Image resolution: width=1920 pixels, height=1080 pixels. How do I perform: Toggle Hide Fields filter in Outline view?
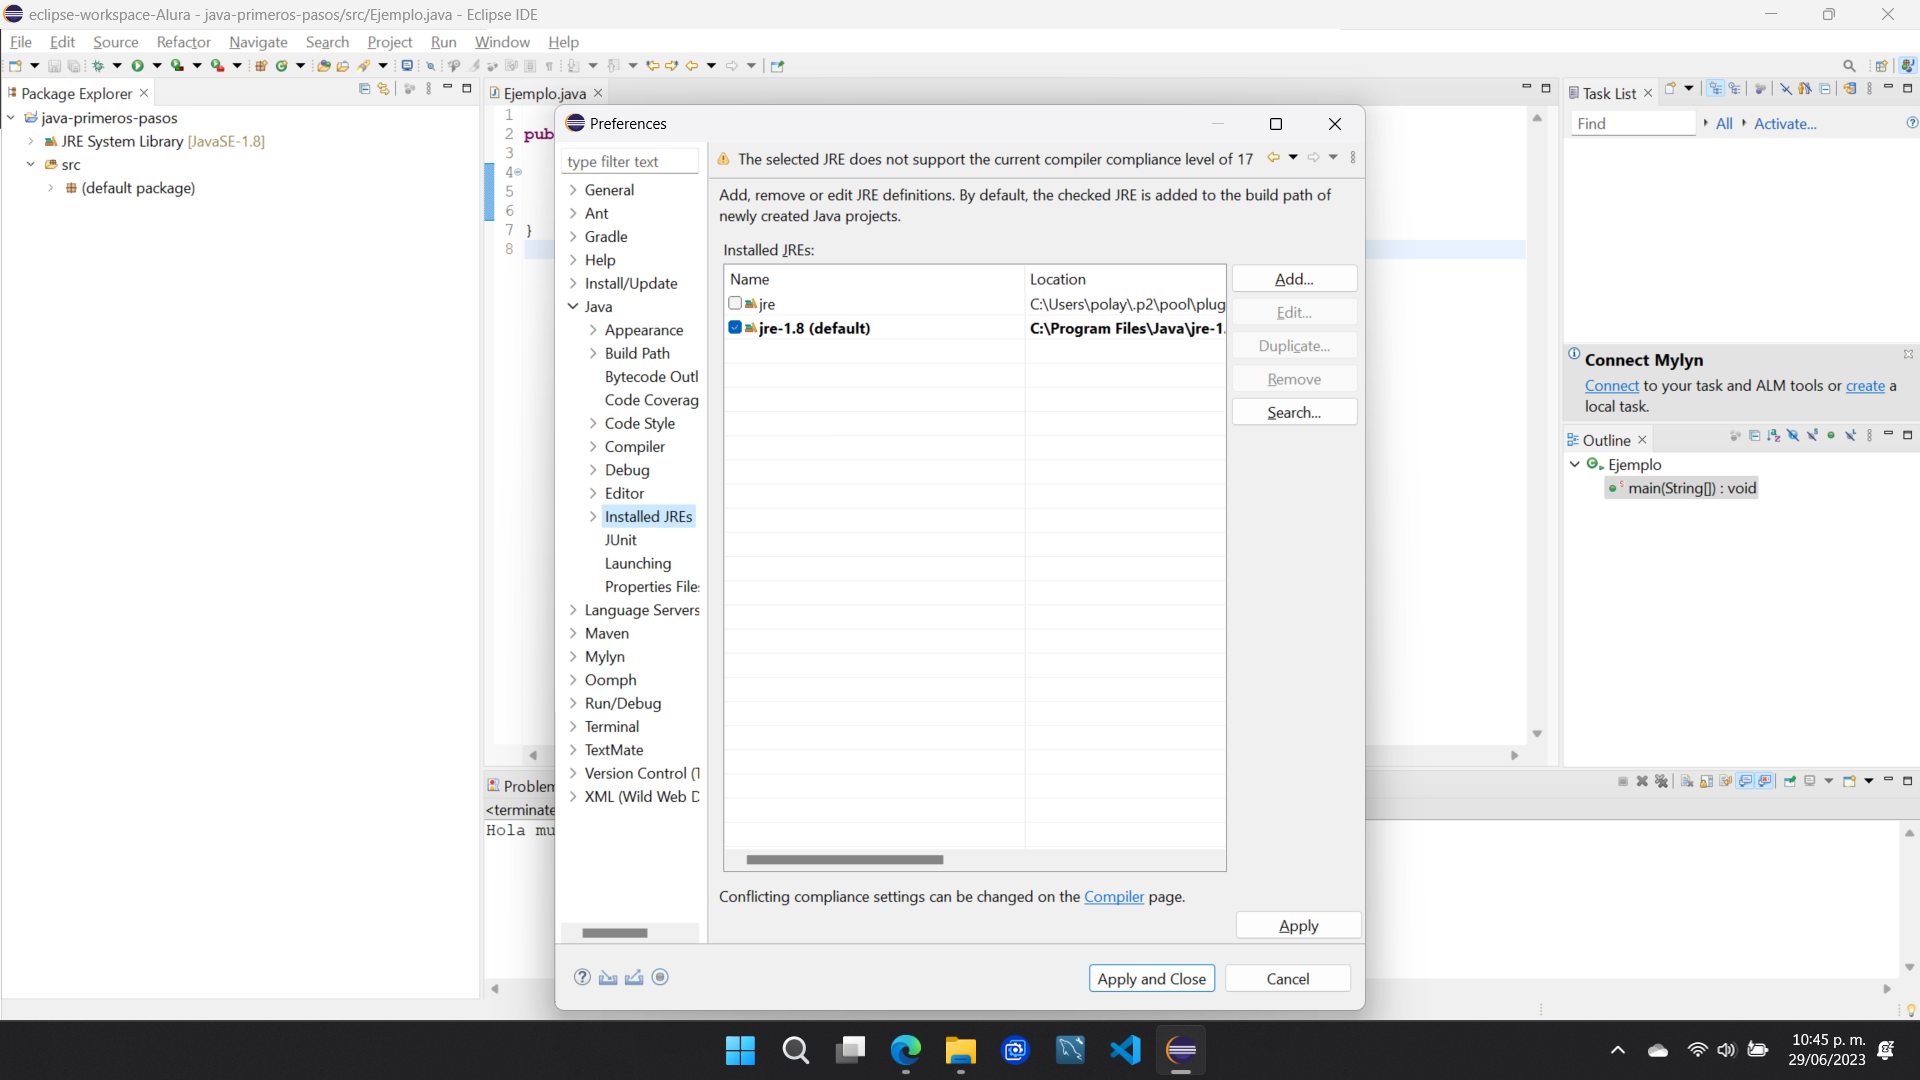click(x=1792, y=436)
